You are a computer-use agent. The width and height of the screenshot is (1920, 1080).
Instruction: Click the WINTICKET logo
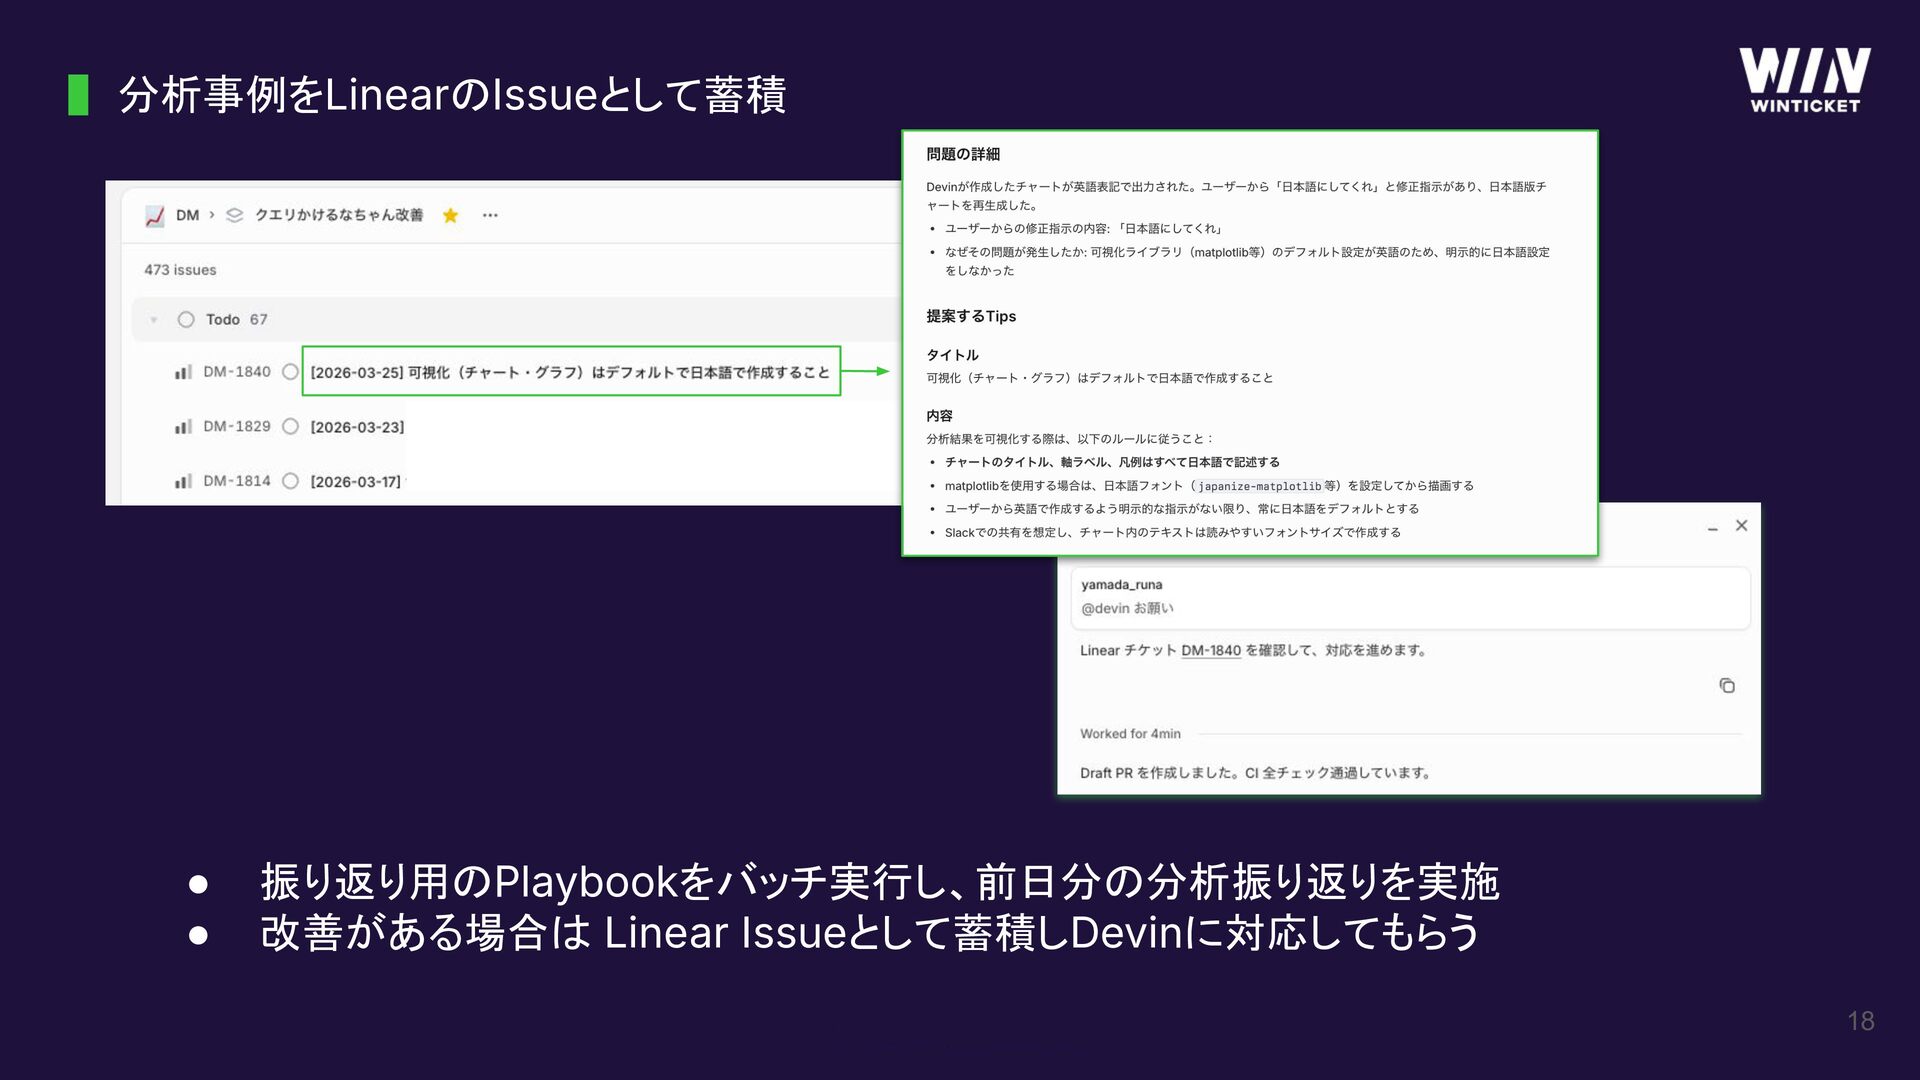1804,80
